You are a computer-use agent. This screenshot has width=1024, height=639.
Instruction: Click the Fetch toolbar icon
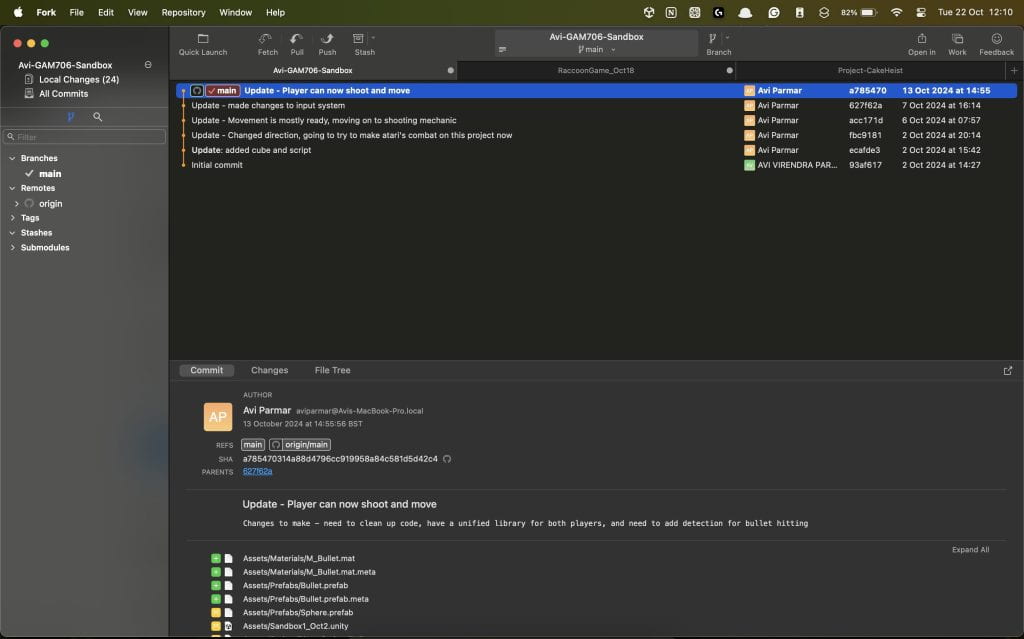pyautogui.click(x=267, y=39)
